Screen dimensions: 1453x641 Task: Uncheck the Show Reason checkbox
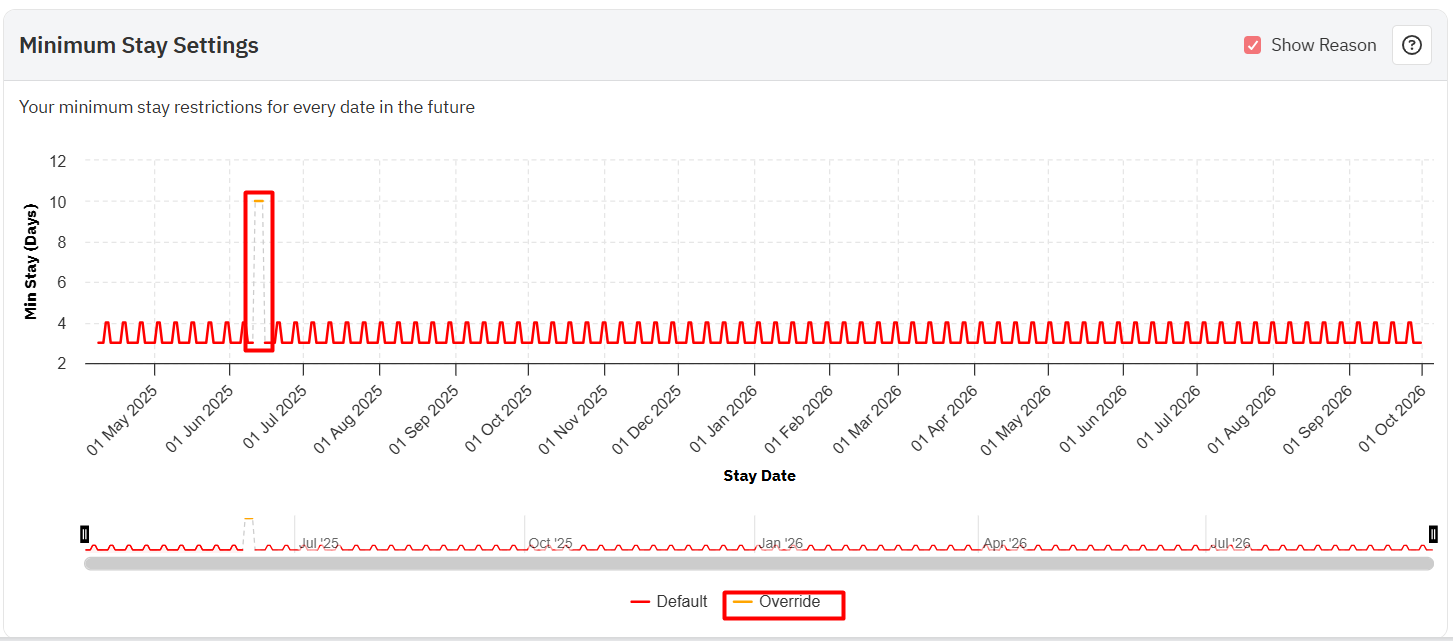tap(1252, 45)
